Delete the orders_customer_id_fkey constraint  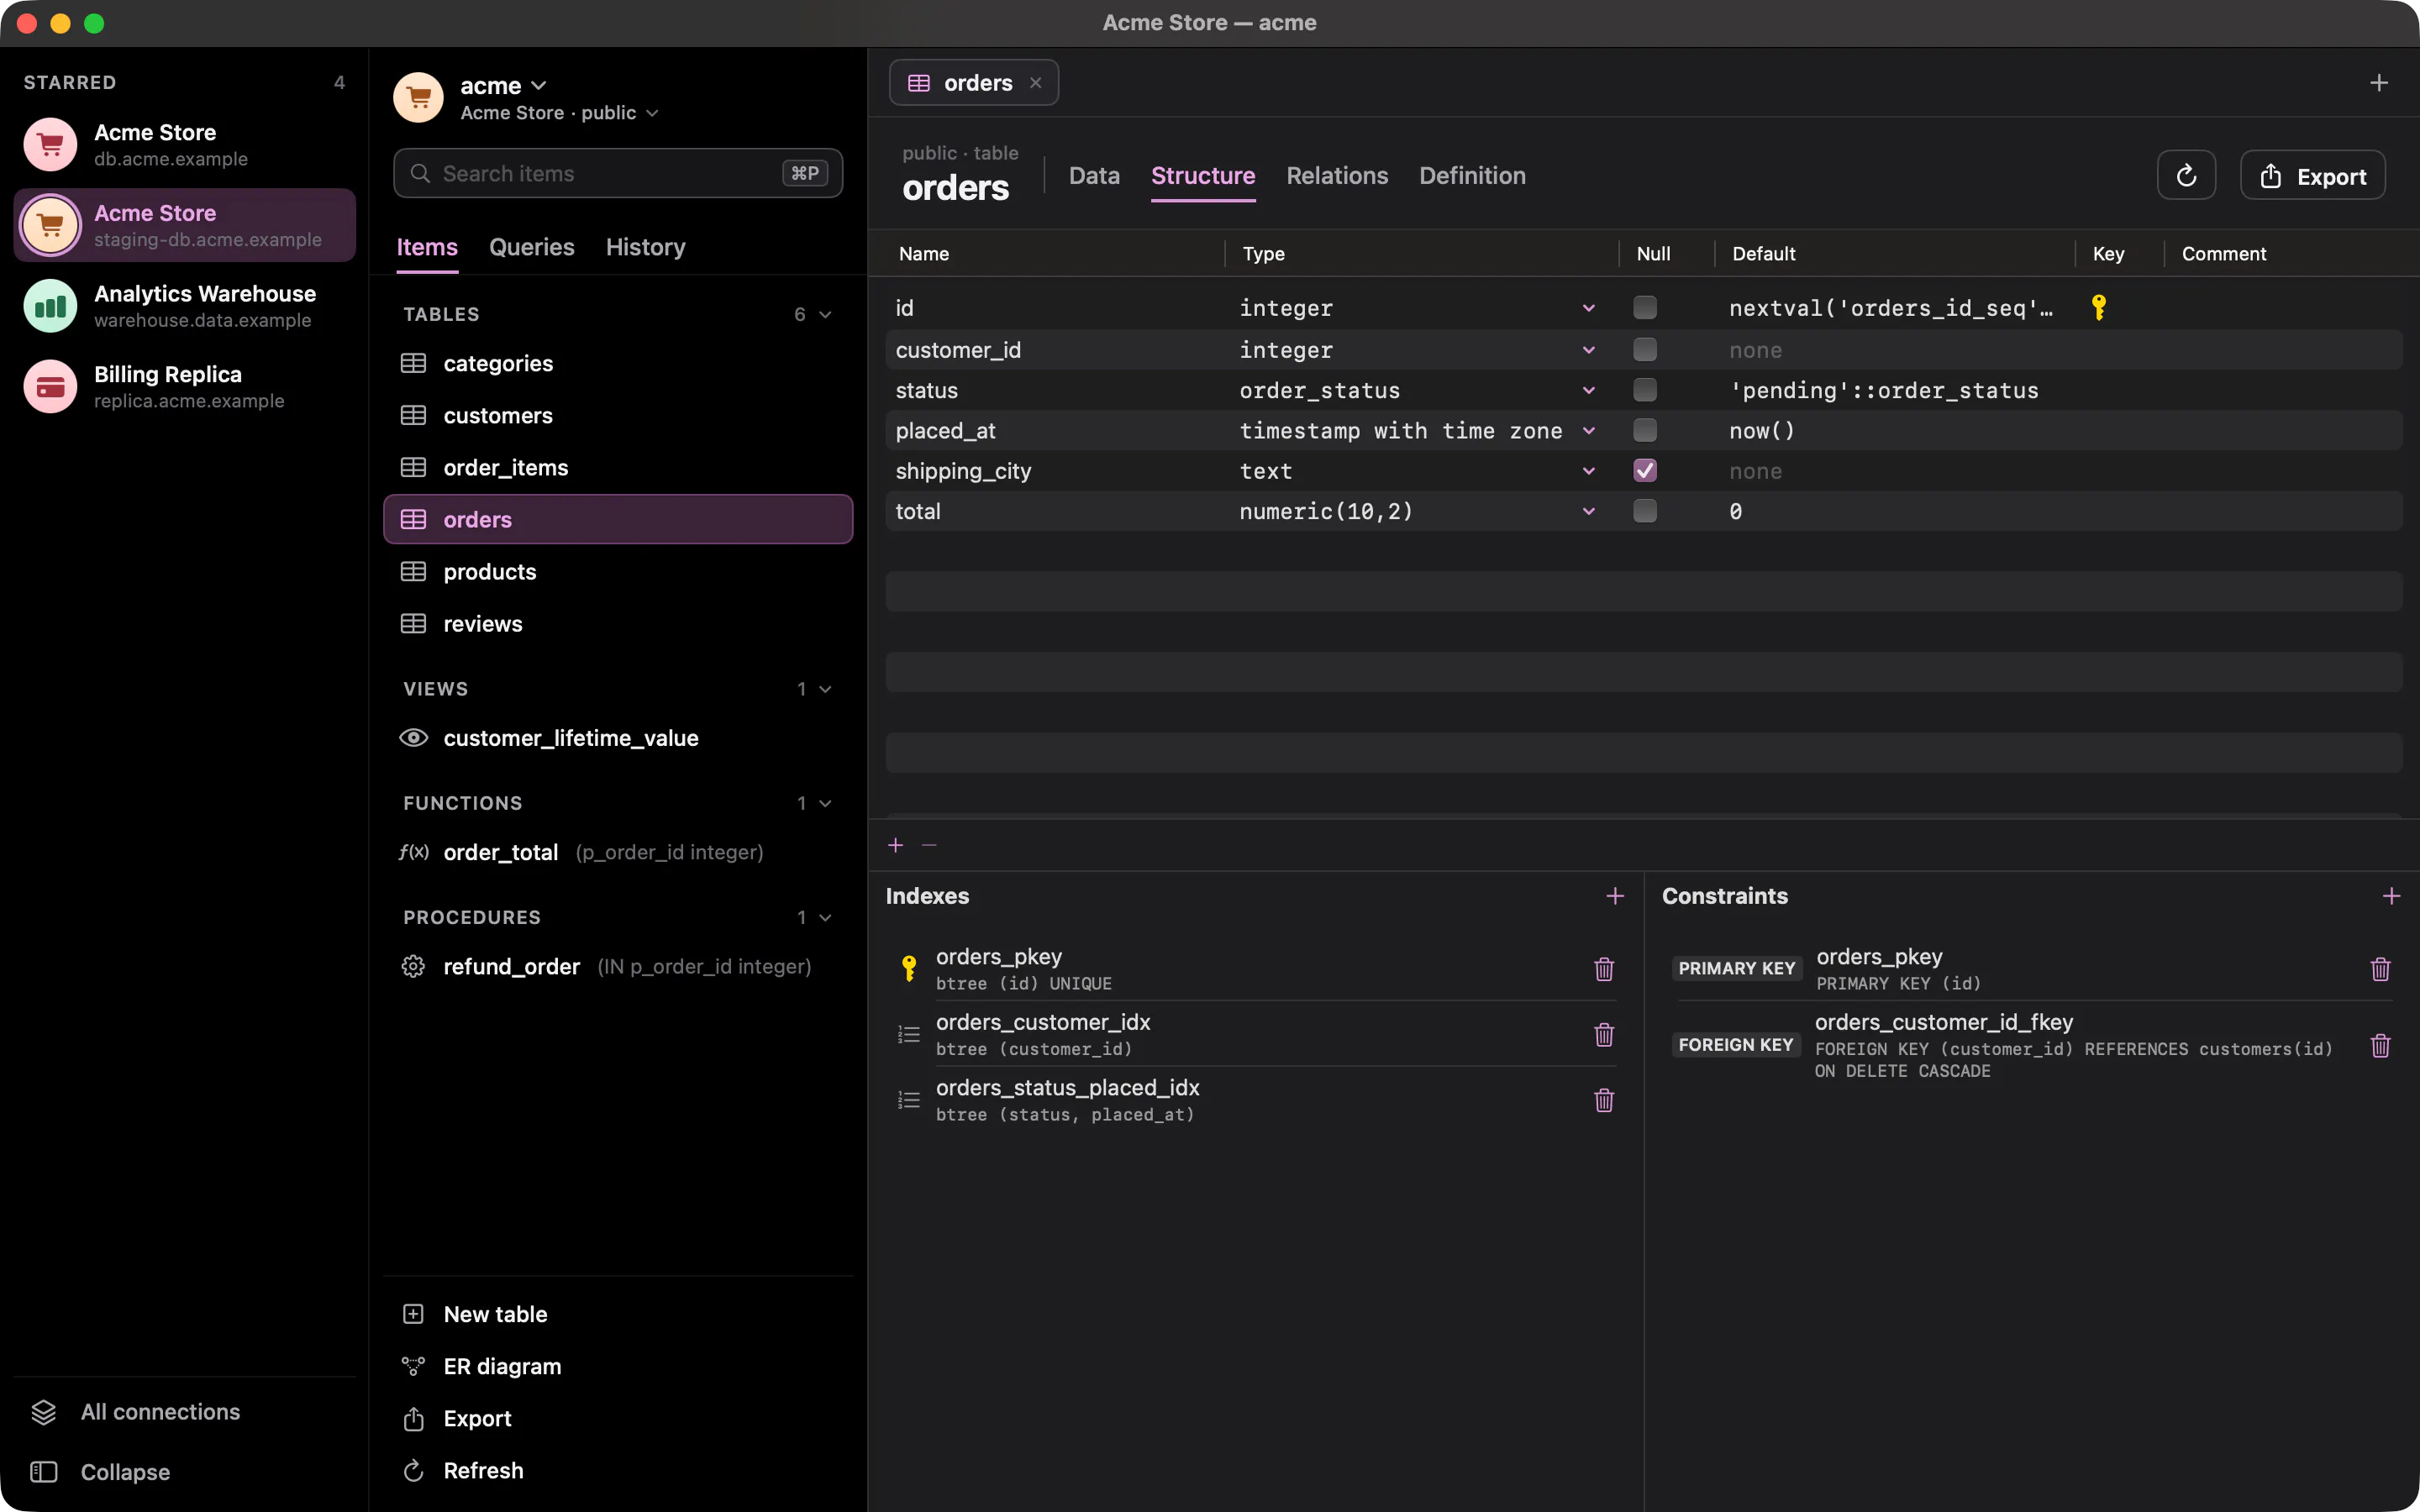pyautogui.click(x=2380, y=1046)
